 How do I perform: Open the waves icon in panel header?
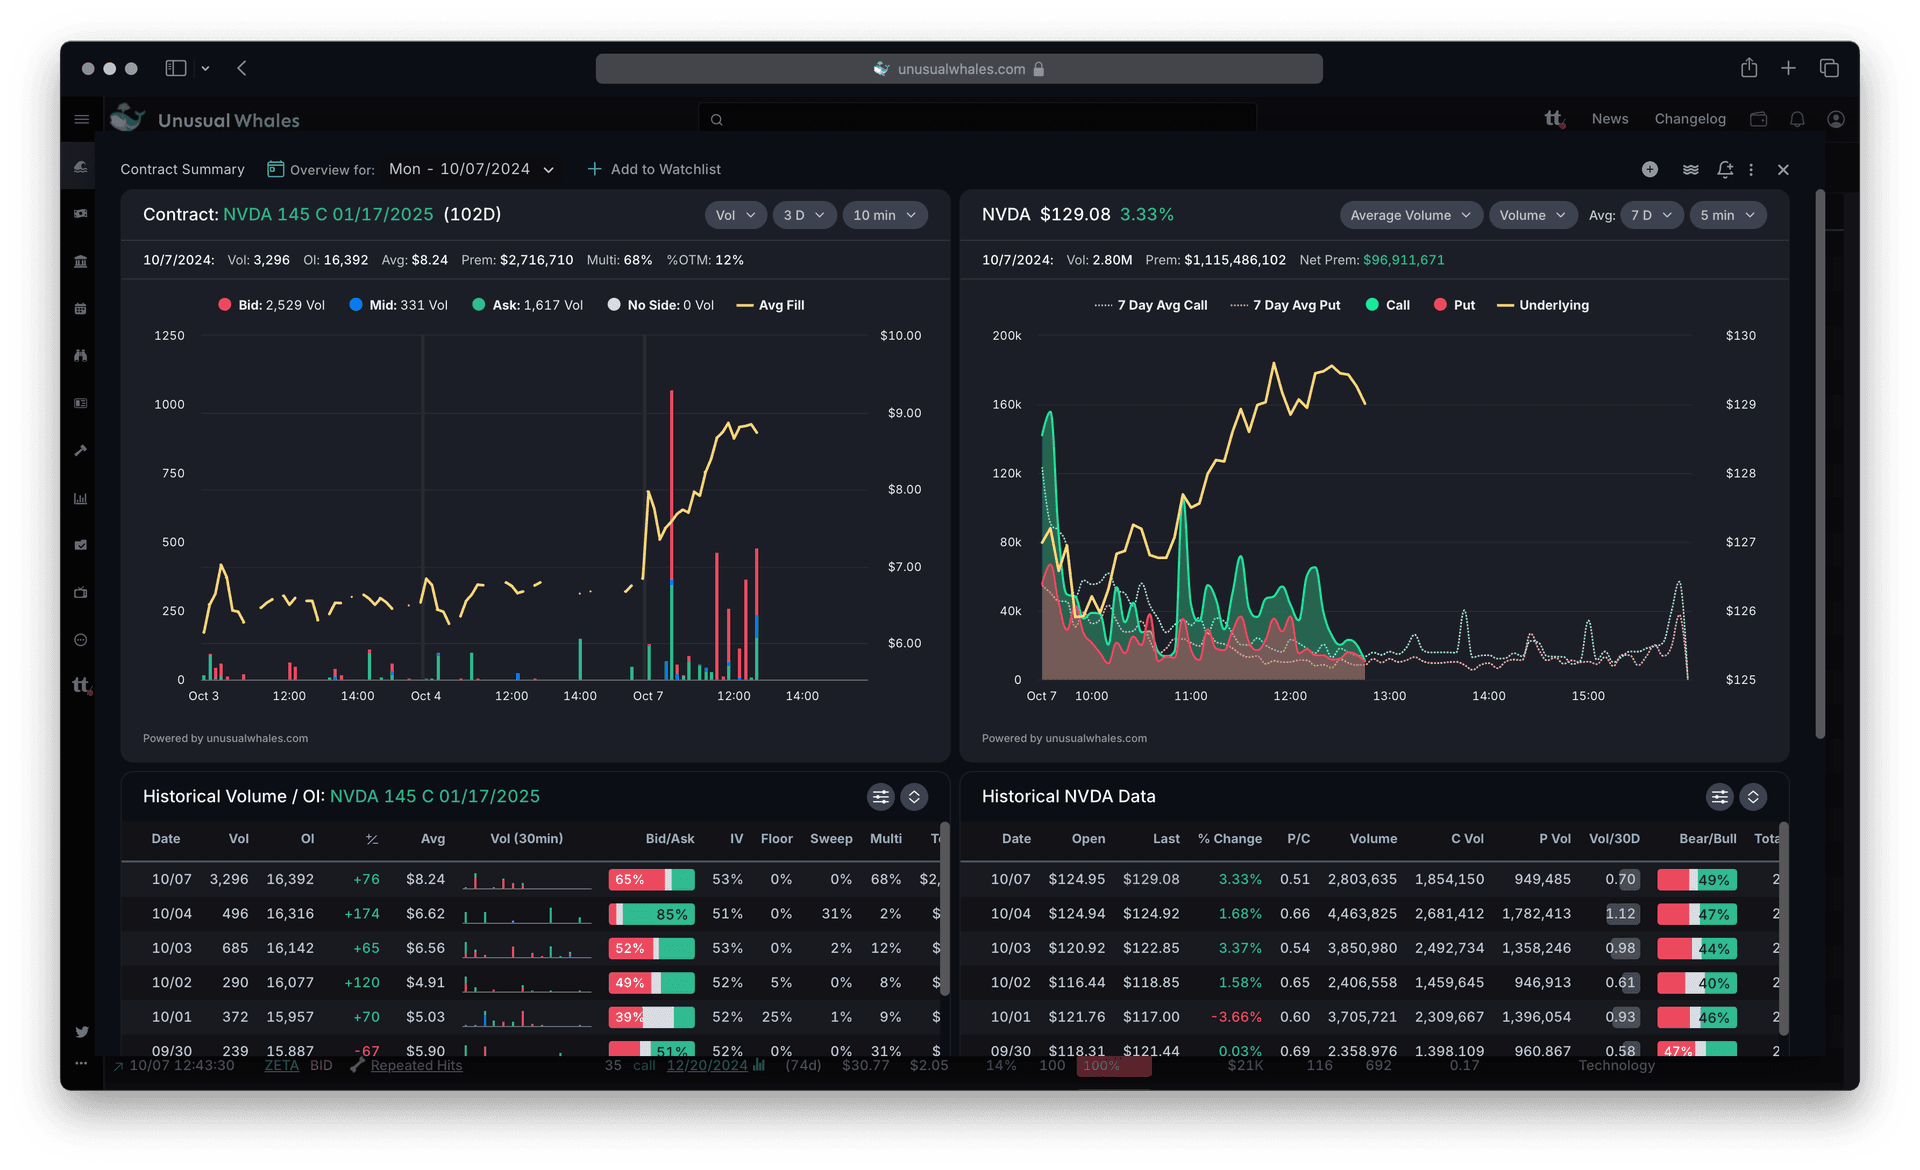pyautogui.click(x=1690, y=170)
